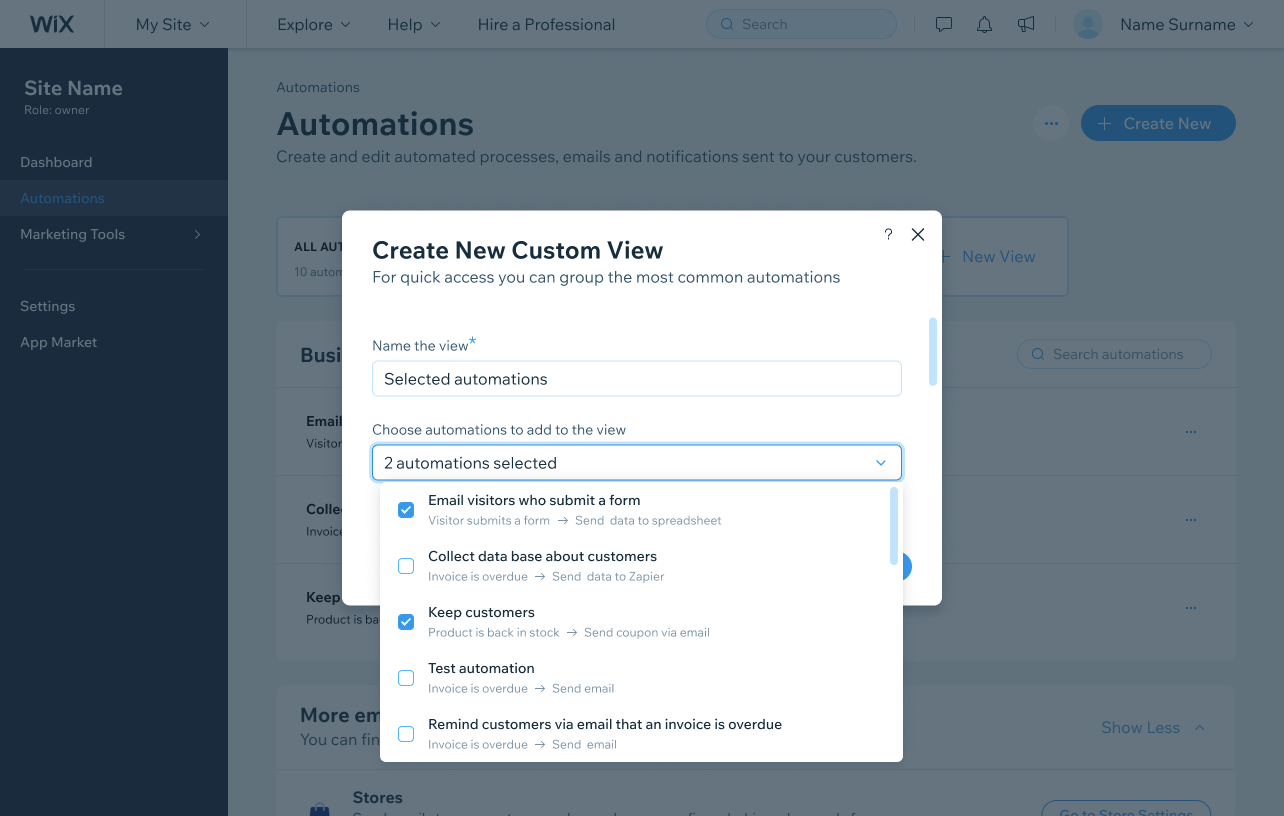The image size is (1284, 816).
Task: Open the Explore dropdown menu
Action: [x=314, y=24]
